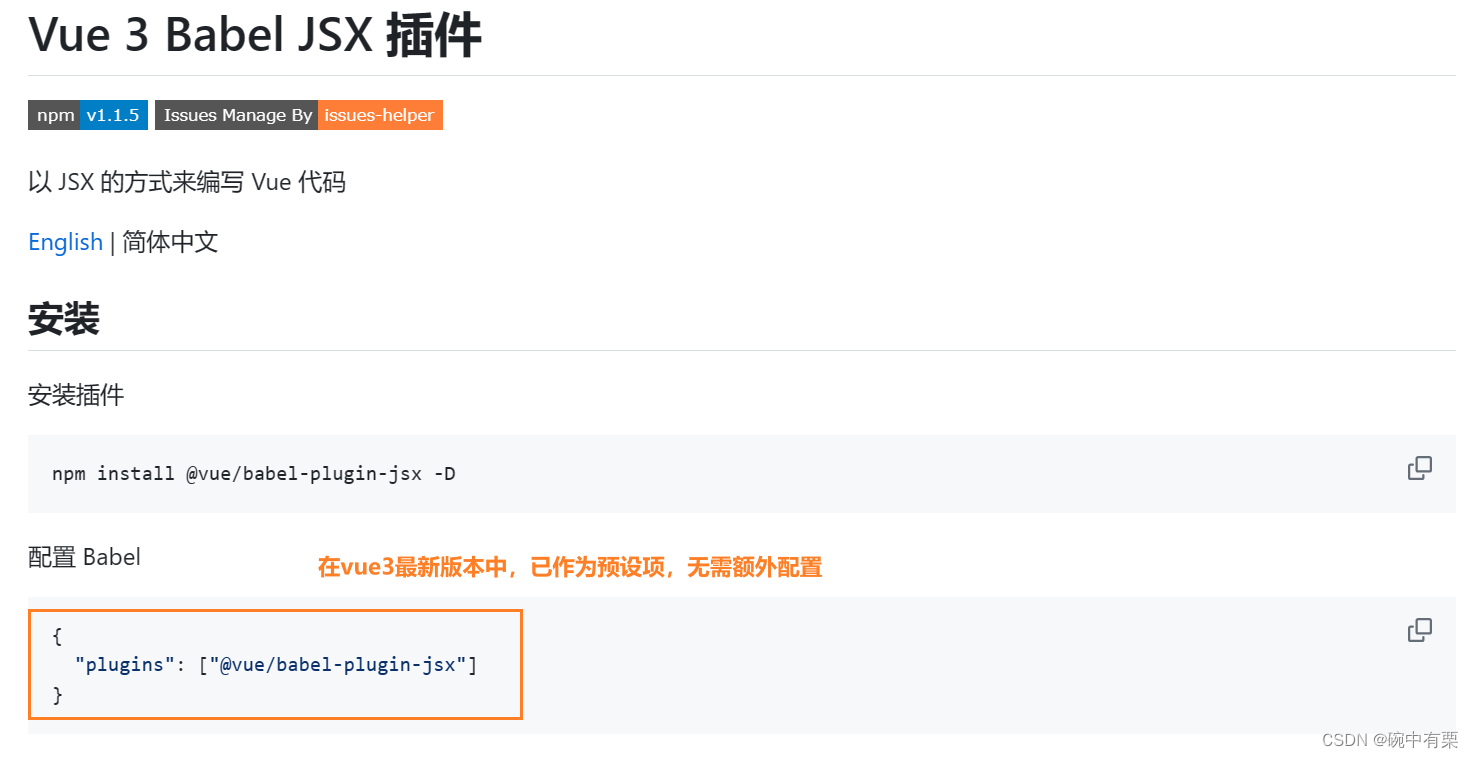
Task: Click the copy icon beside the plugins config
Action: 1419,629
